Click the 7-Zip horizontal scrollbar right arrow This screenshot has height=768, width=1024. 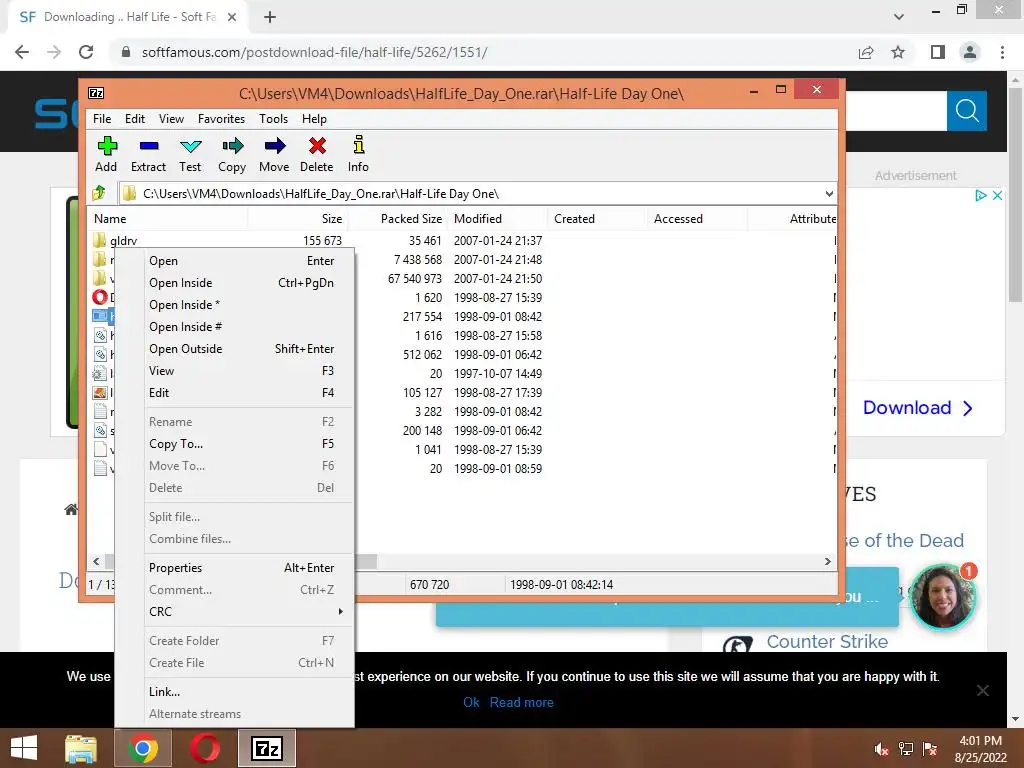pos(827,561)
